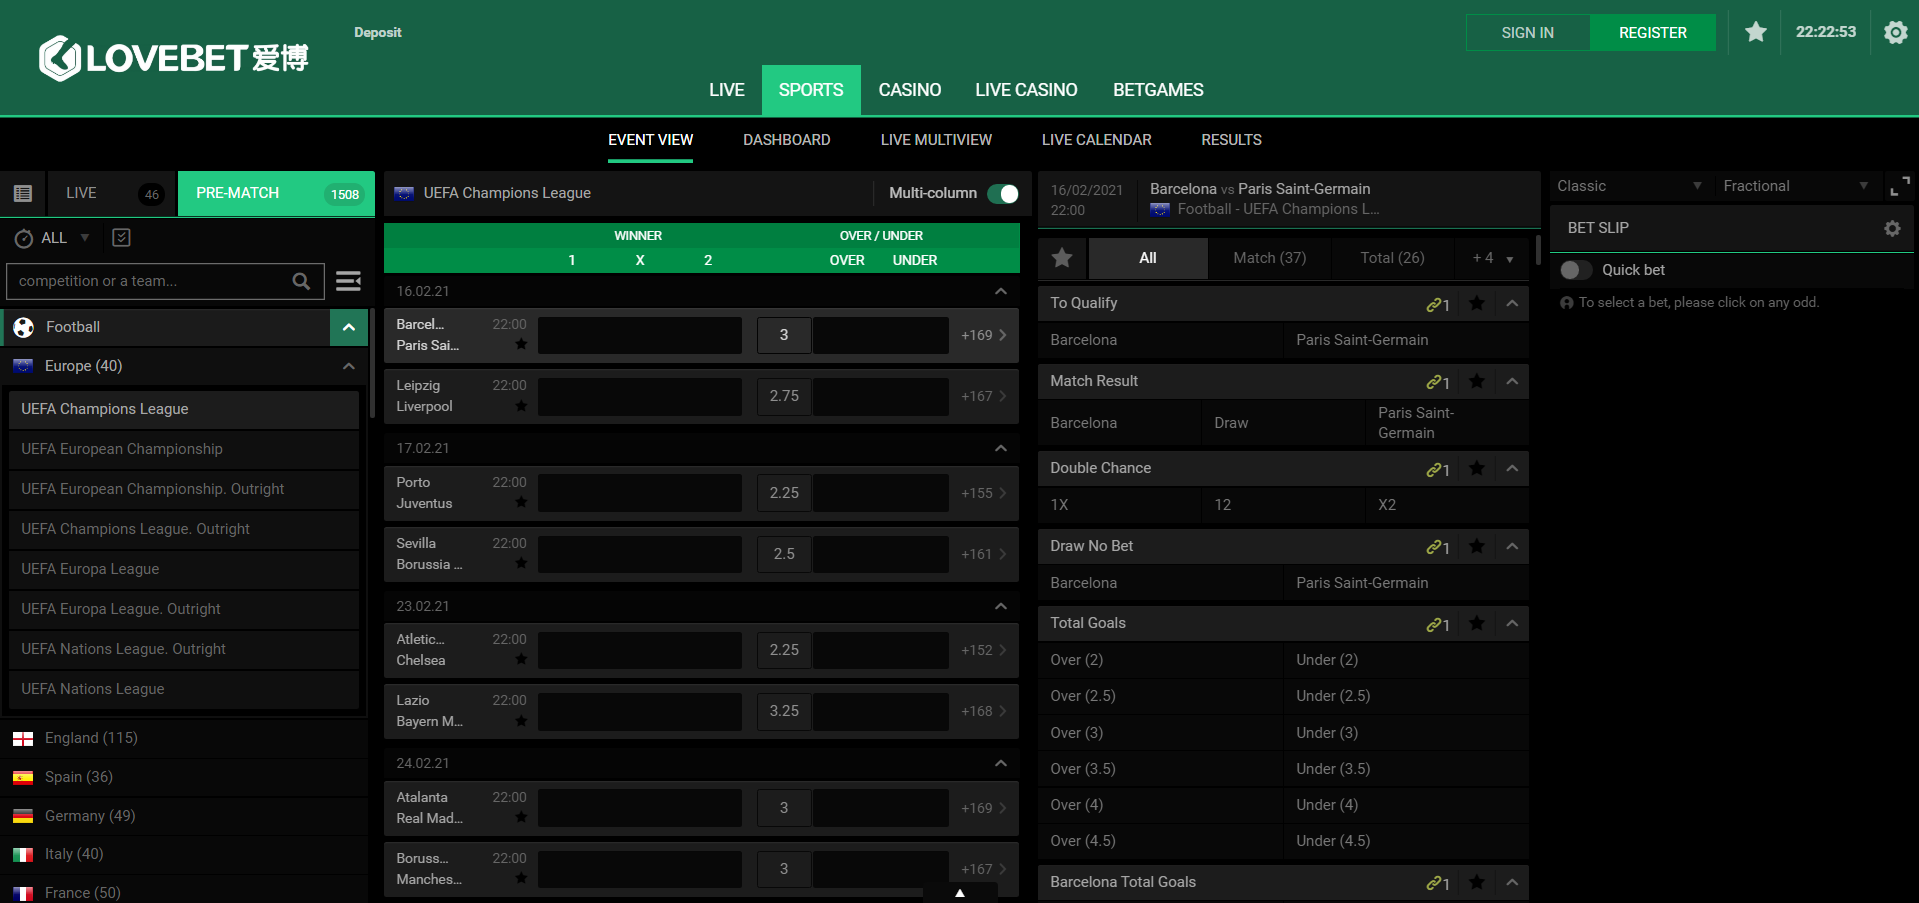This screenshot has height=903, width=1919.
Task: Star the Draw No Bet market
Action: click(x=1476, y=546)
